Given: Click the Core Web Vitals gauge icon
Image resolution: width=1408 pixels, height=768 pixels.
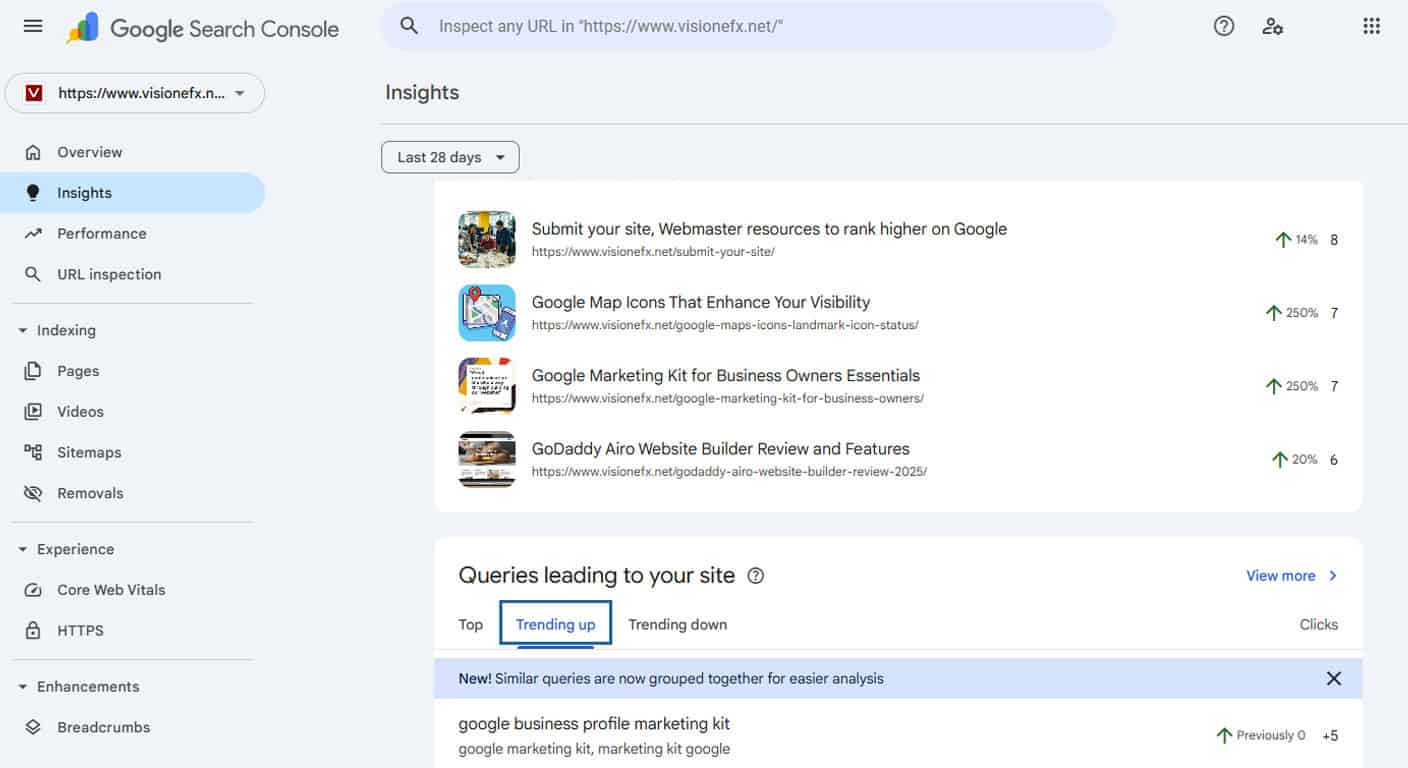Looking at the screenshot, I should [x=33, y=590].
